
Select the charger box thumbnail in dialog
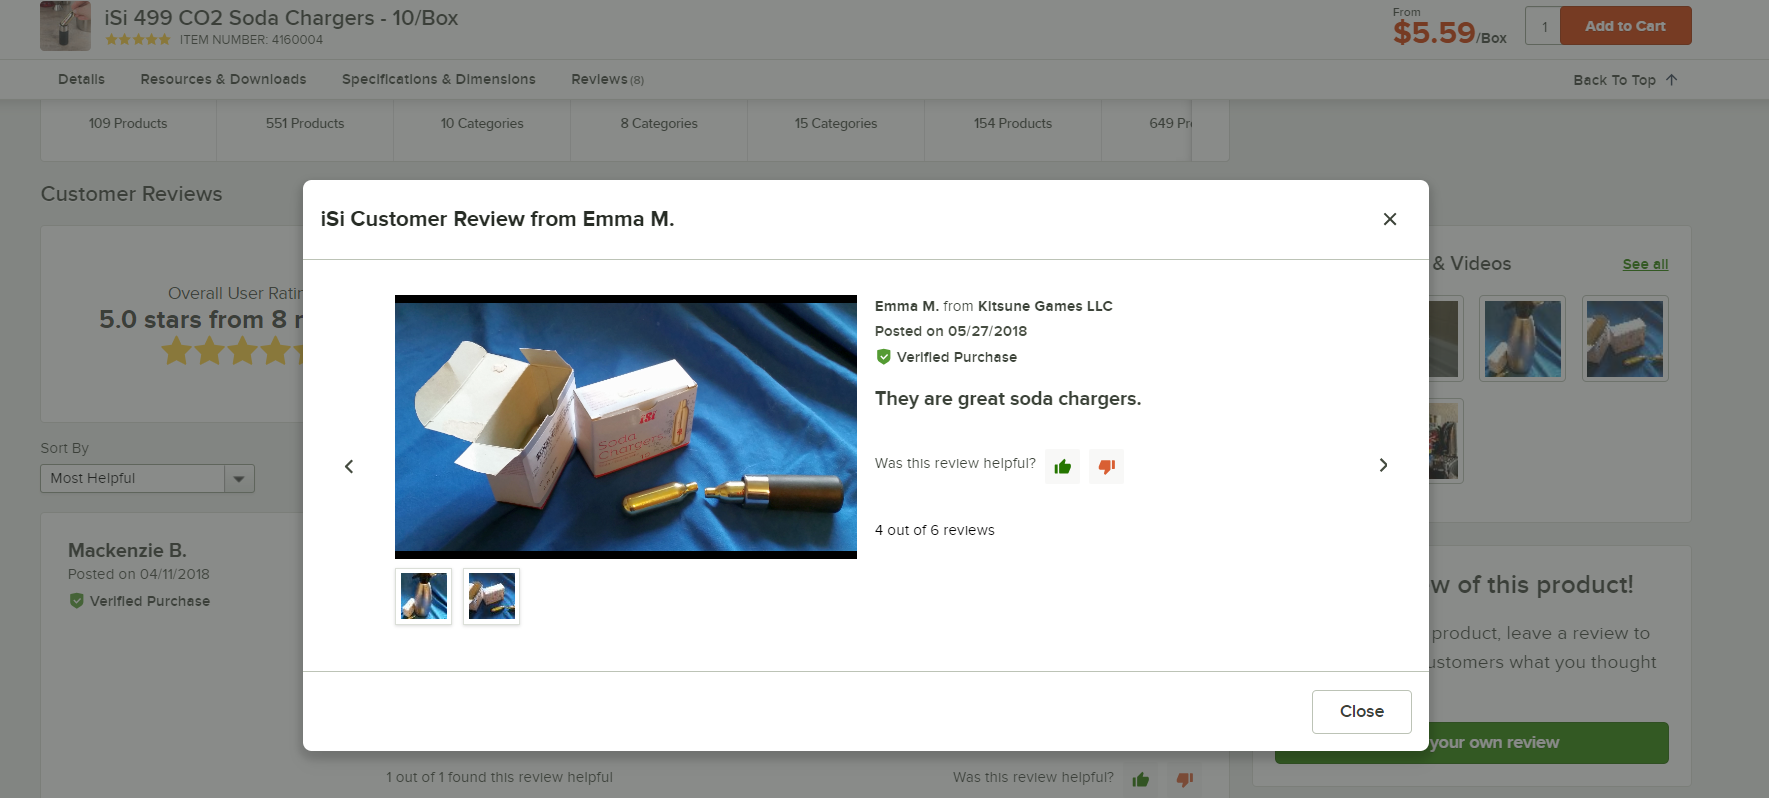click(x=491, y=596)
